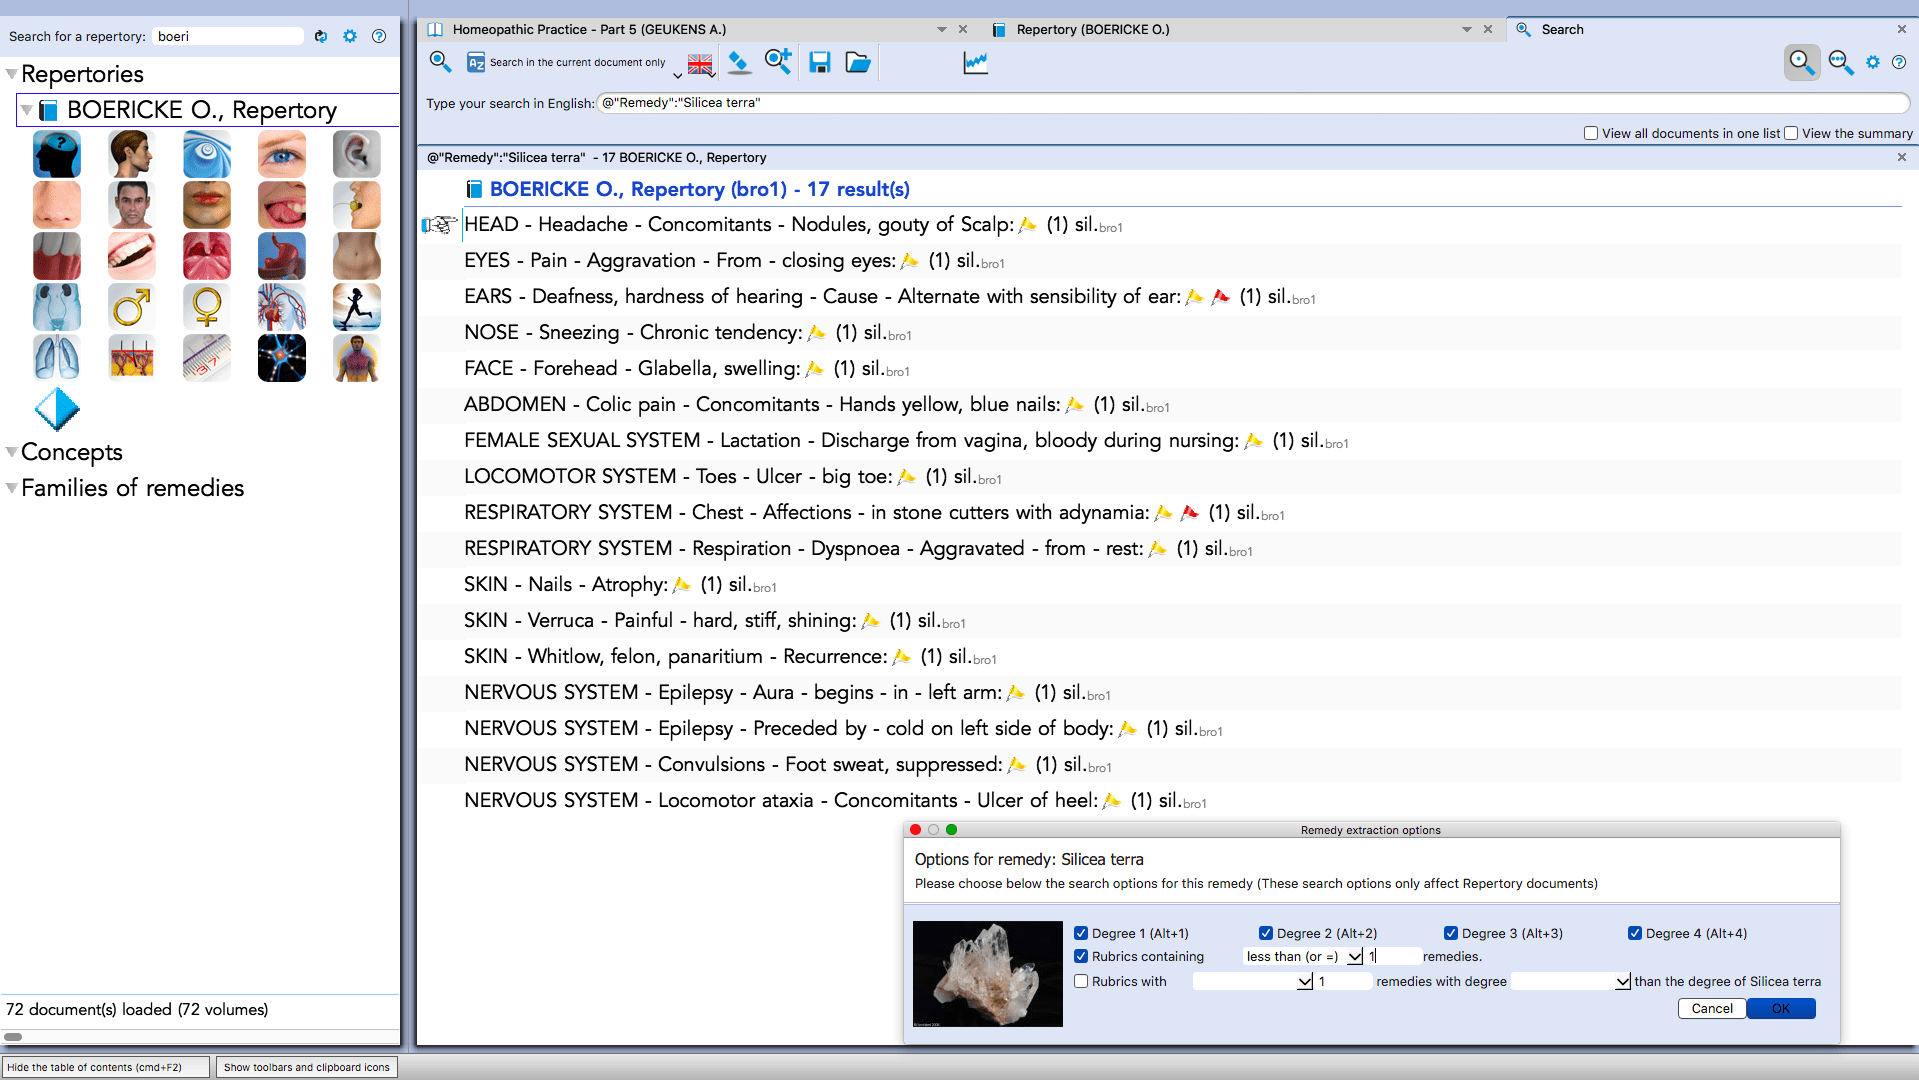1919x1080 pixels.
Task: Open the Respiratory system lungs icon
Action: (x=57, y=358)
